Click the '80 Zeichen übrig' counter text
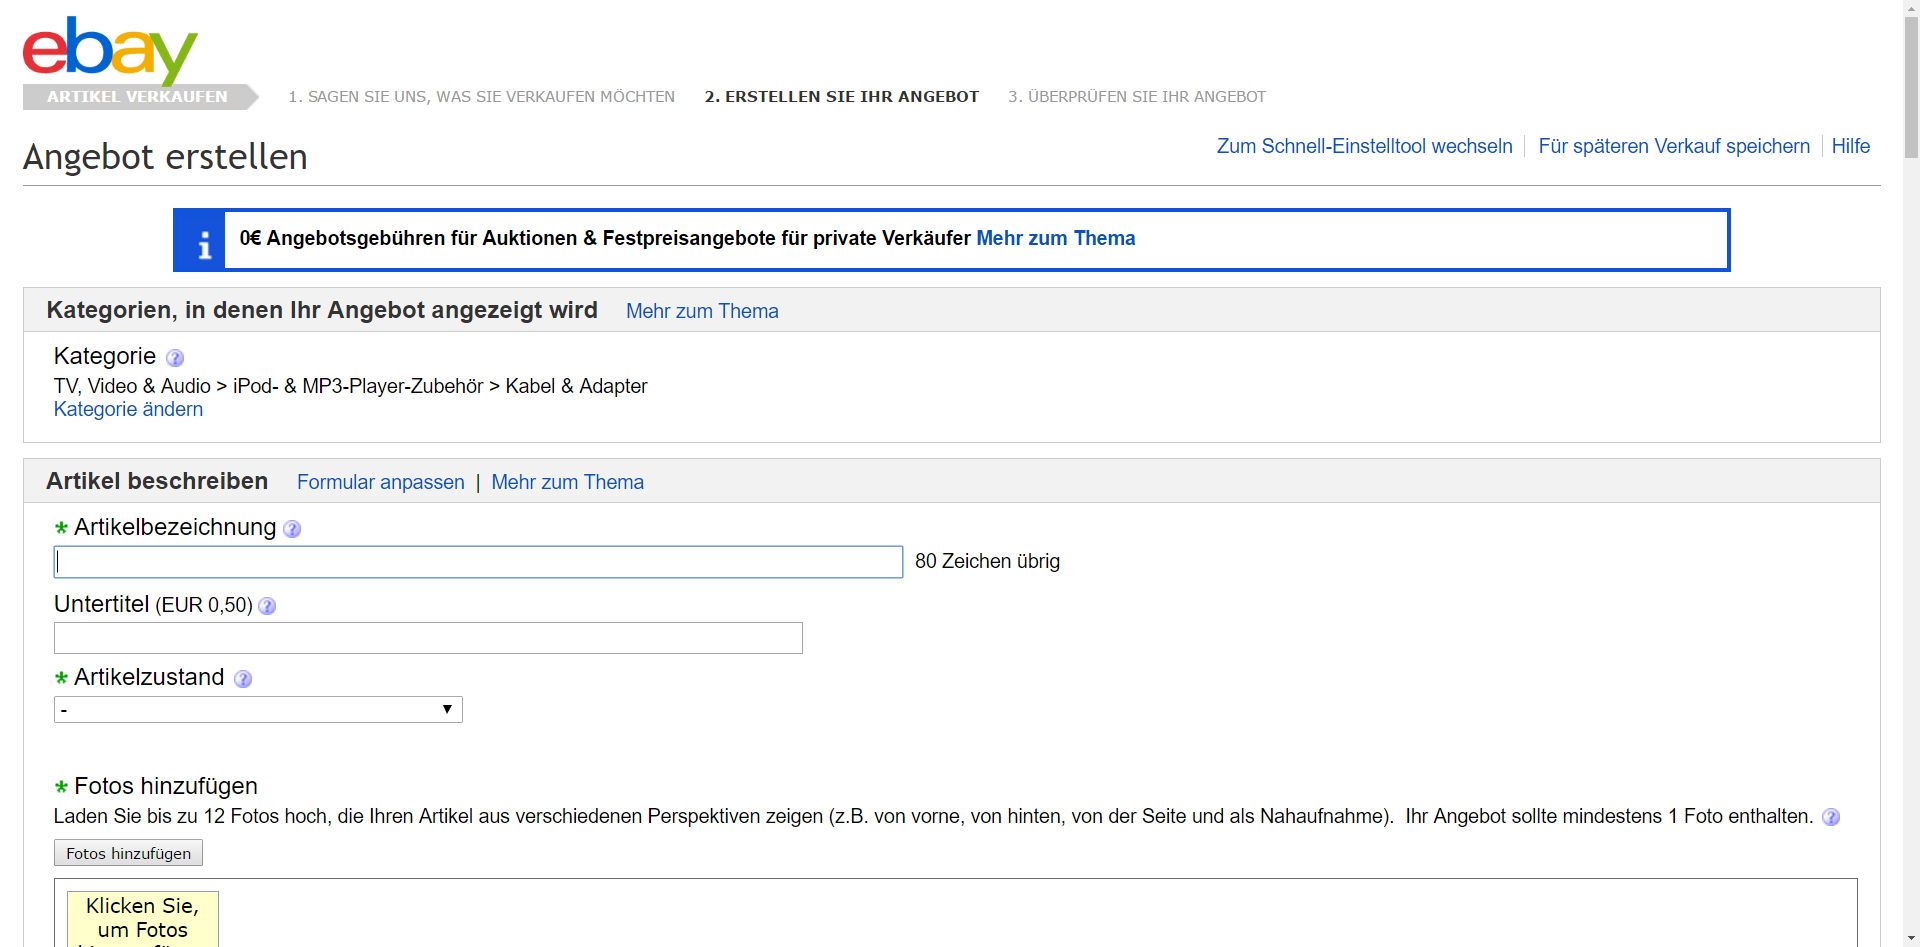 [x=987, y=562]
